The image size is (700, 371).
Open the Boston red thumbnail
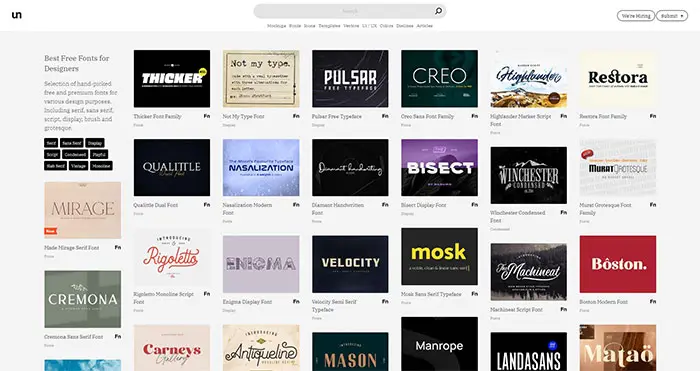coord(618,264)
